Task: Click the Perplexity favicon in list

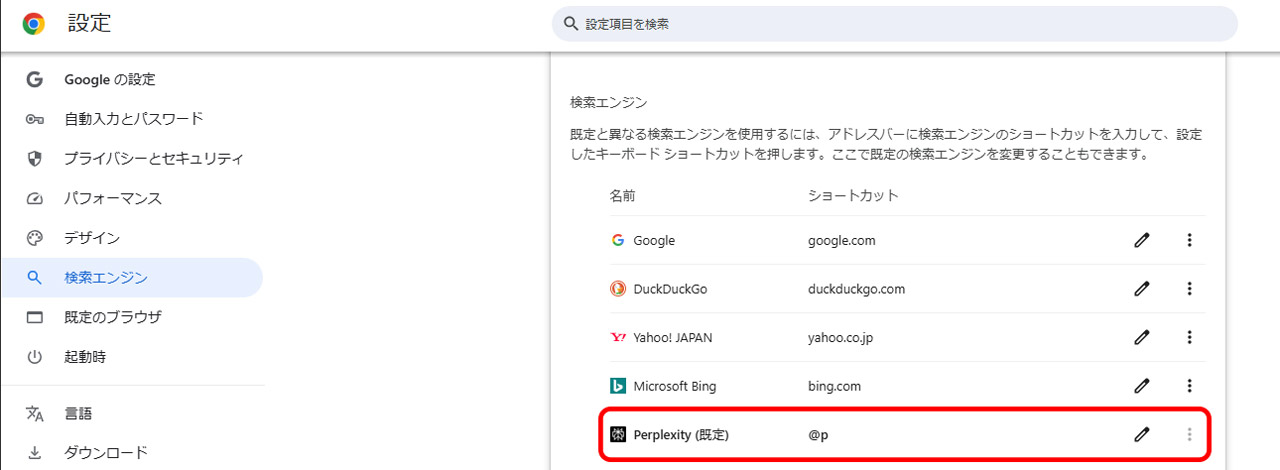Action: click(618, 435)
